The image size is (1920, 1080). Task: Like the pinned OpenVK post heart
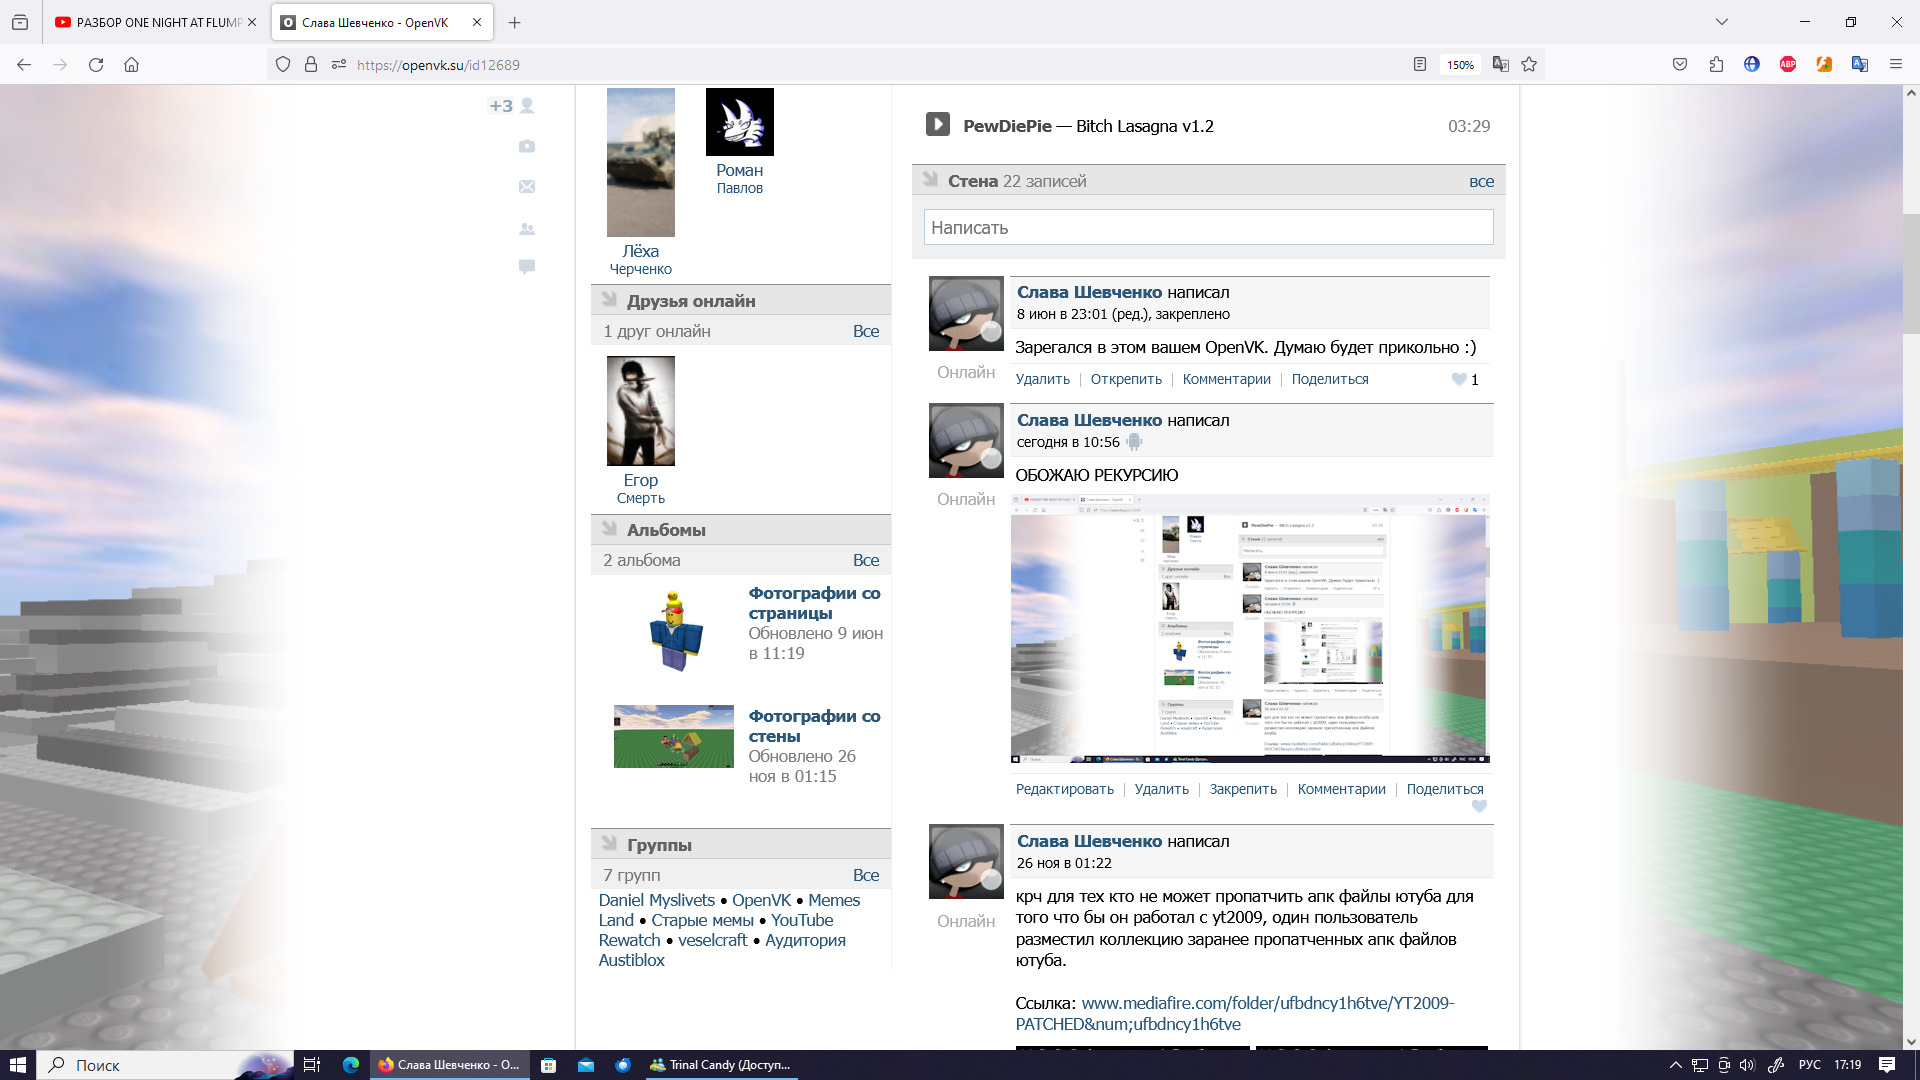[1459, 379]
